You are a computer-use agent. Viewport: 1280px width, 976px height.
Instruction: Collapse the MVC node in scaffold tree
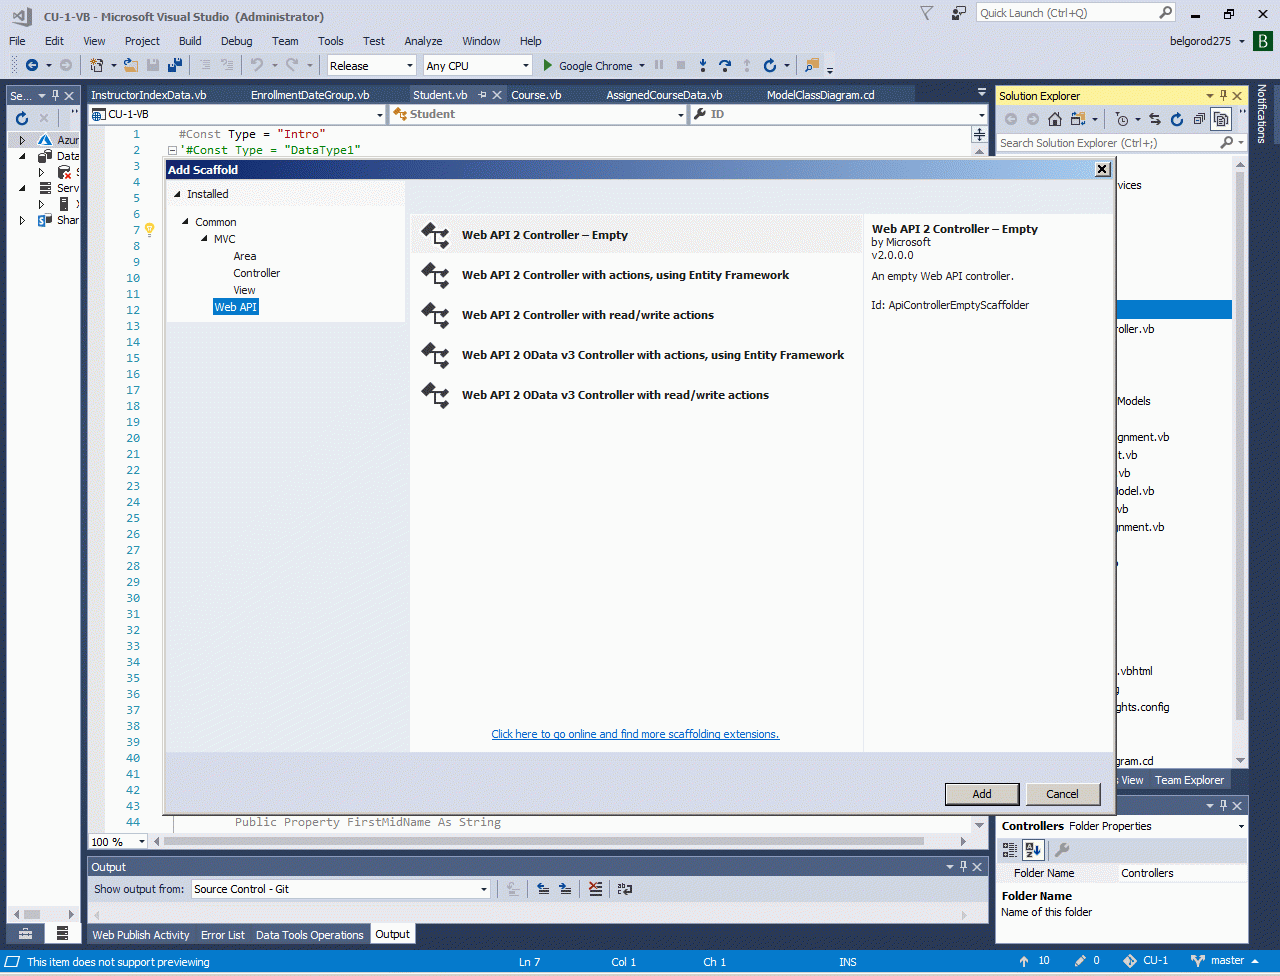click(x=204, y=239)
